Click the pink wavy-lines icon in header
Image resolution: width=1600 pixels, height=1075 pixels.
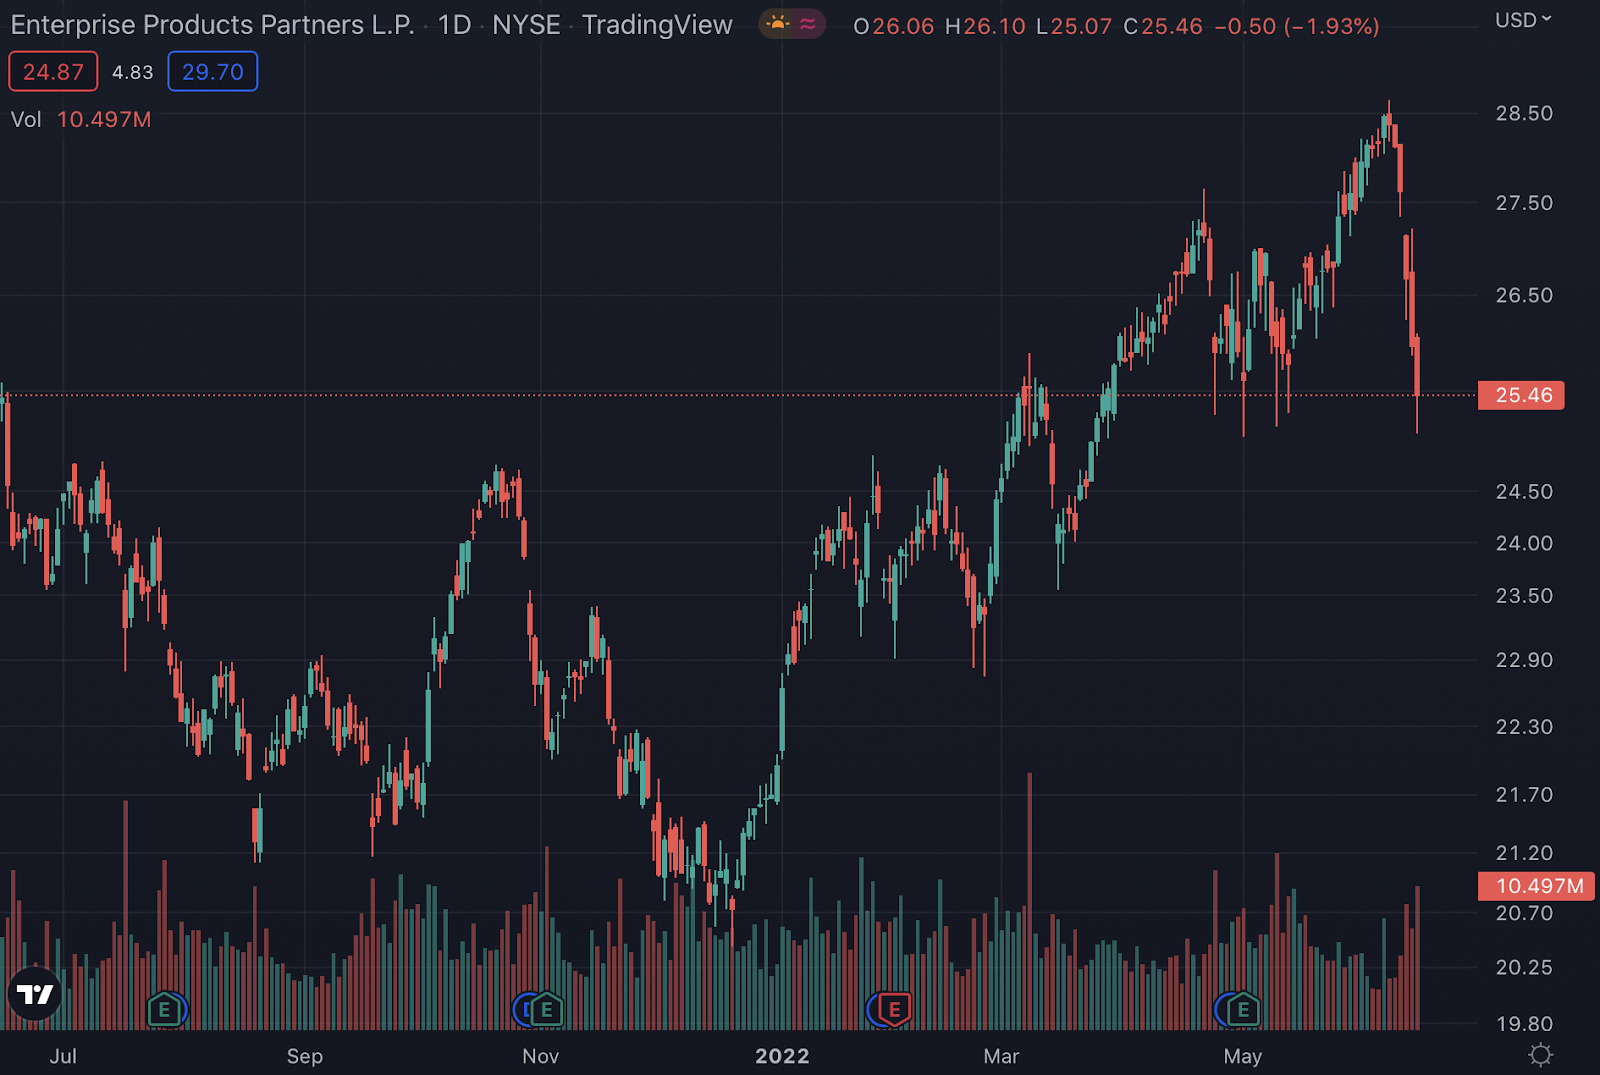click(x=808, y=24)
